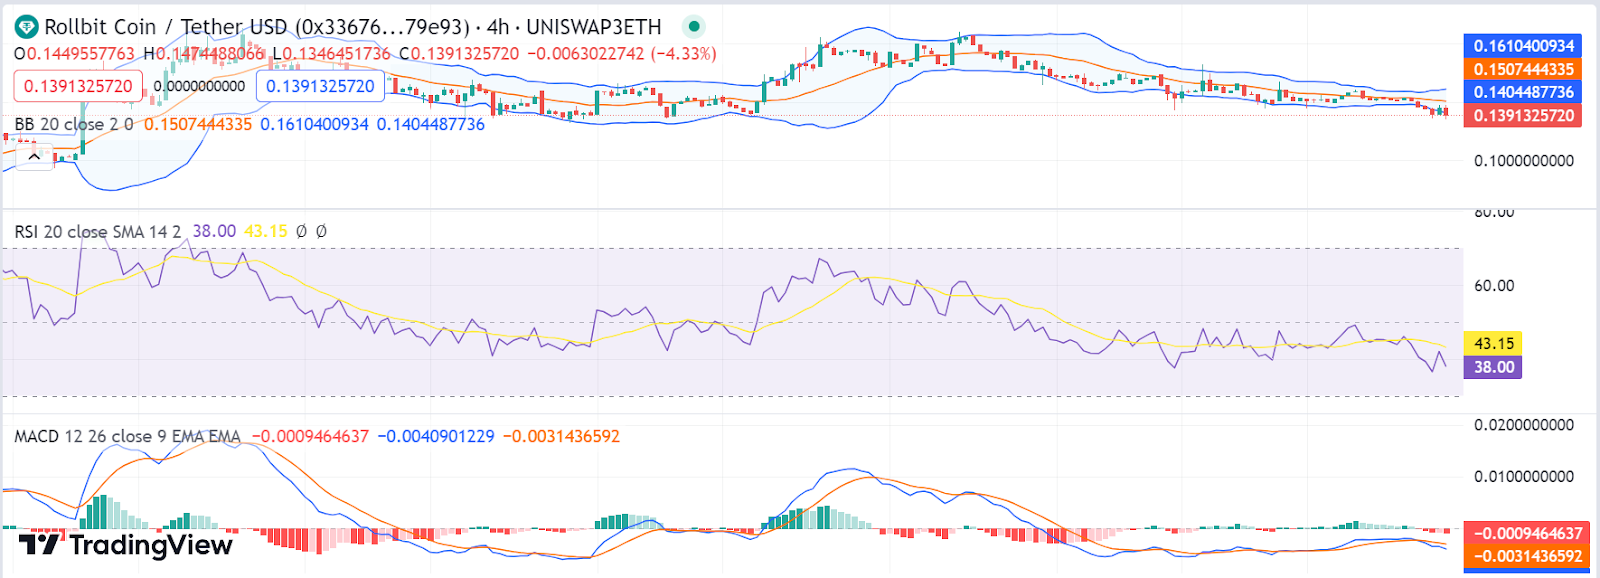Click MACD legend red histogram value −0.0009464637

[310, 437]
